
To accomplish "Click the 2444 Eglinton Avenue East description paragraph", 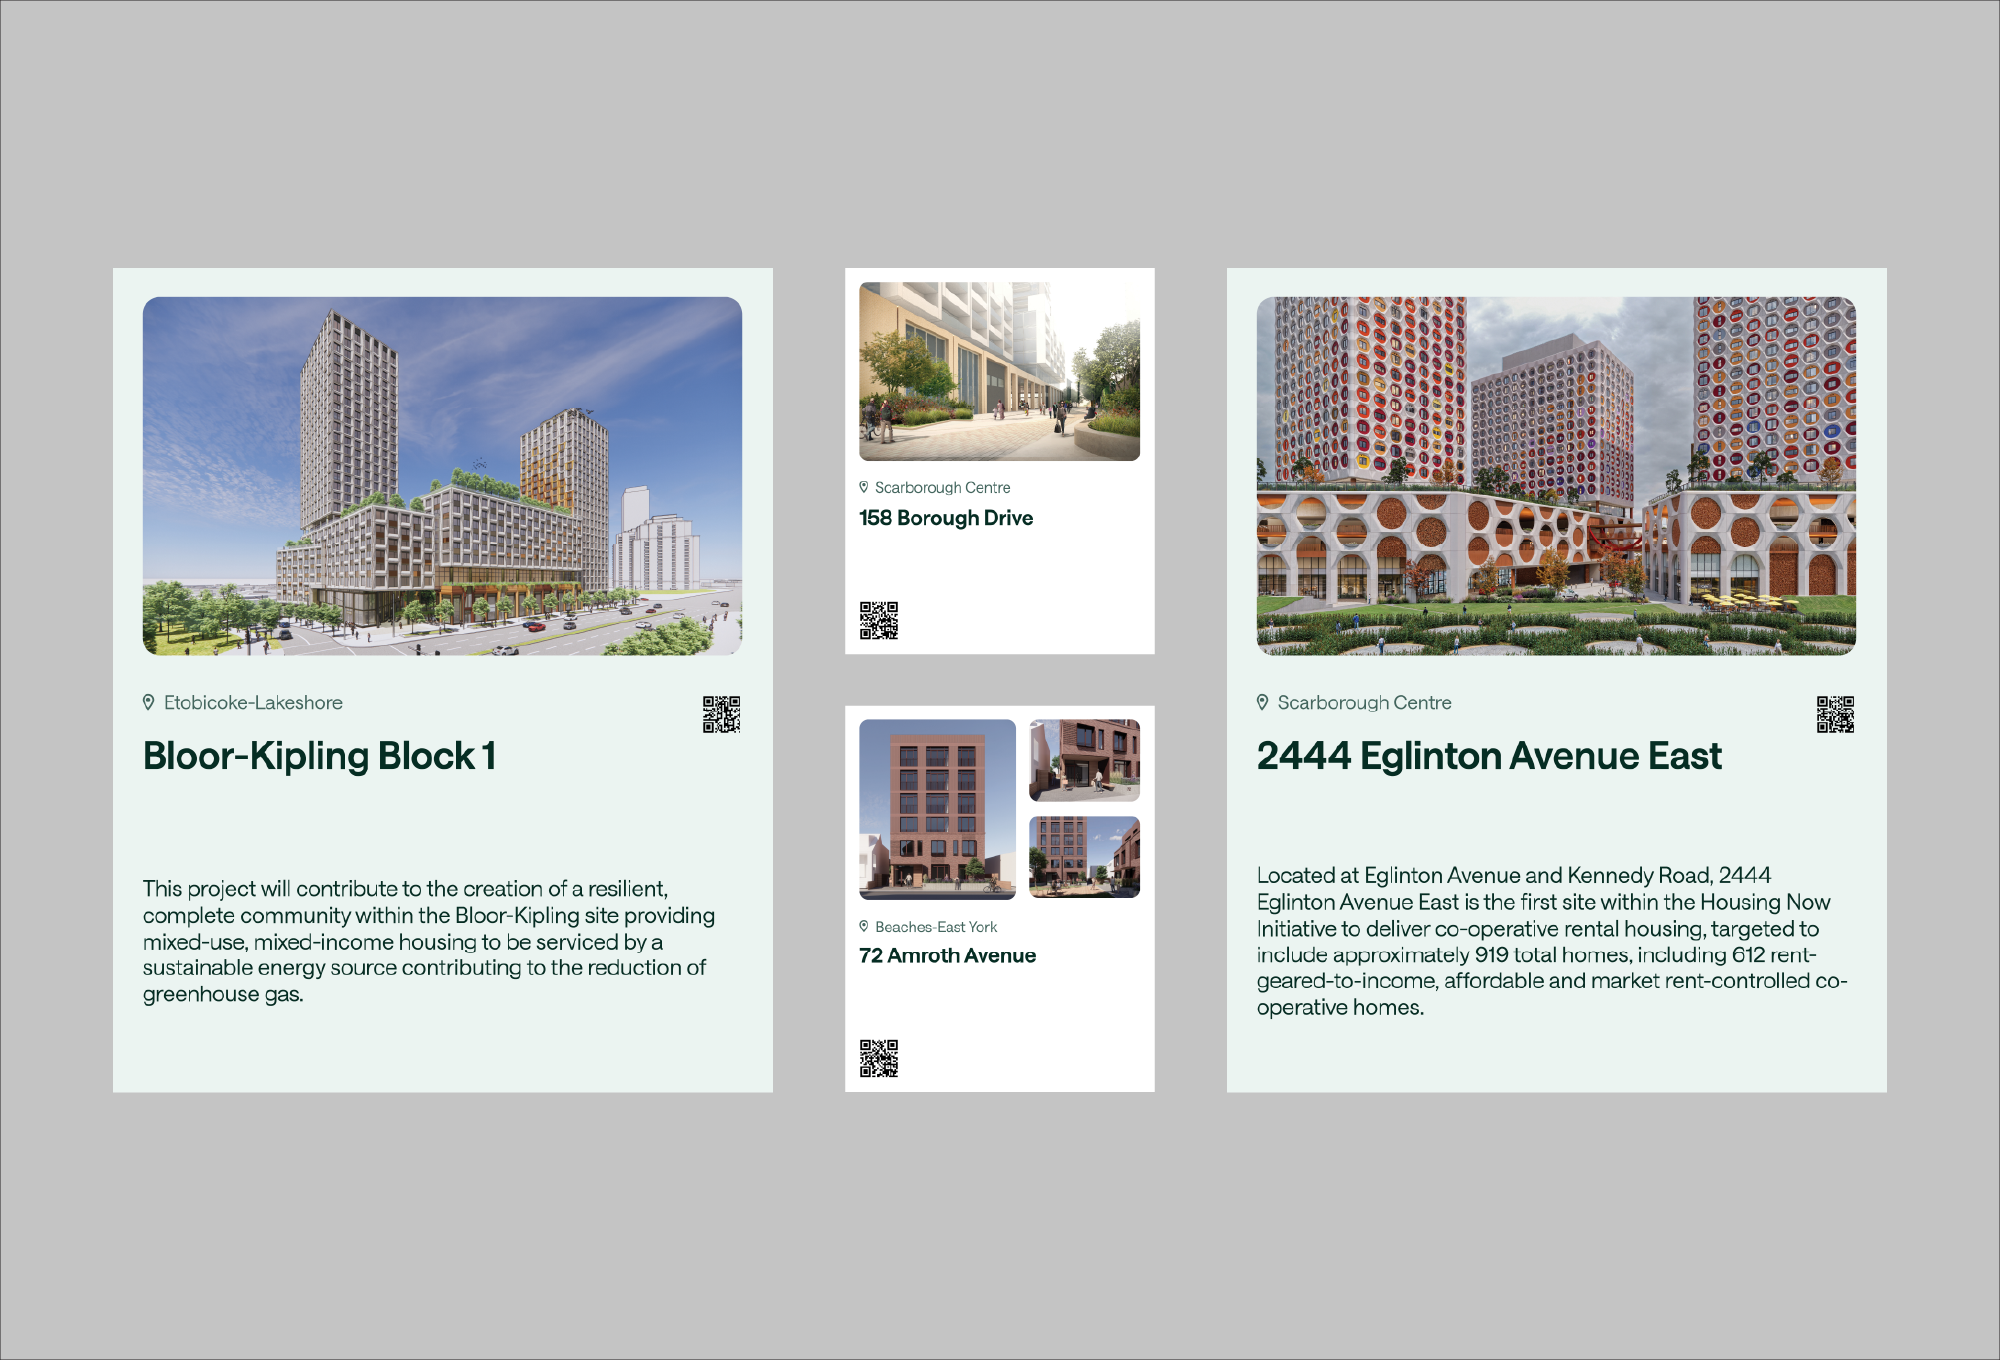I will pos(1552,941).
